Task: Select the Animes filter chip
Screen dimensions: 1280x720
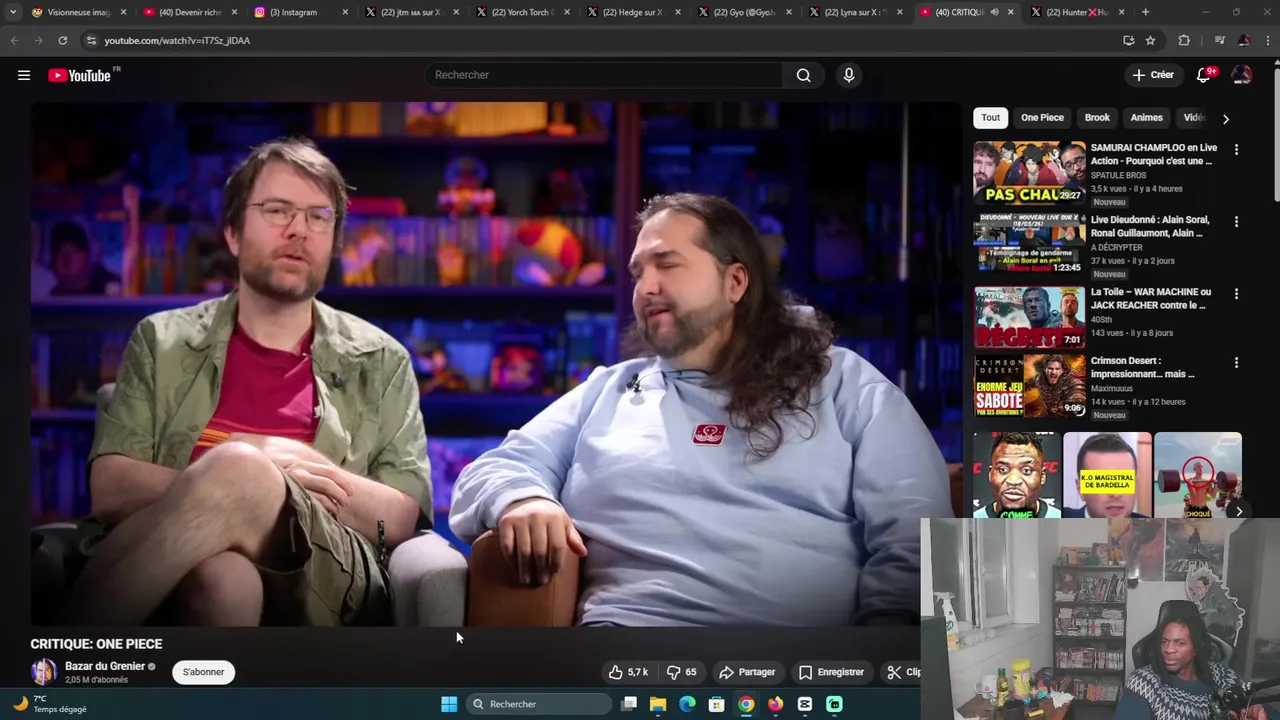Action: (x=1146, y=117)
